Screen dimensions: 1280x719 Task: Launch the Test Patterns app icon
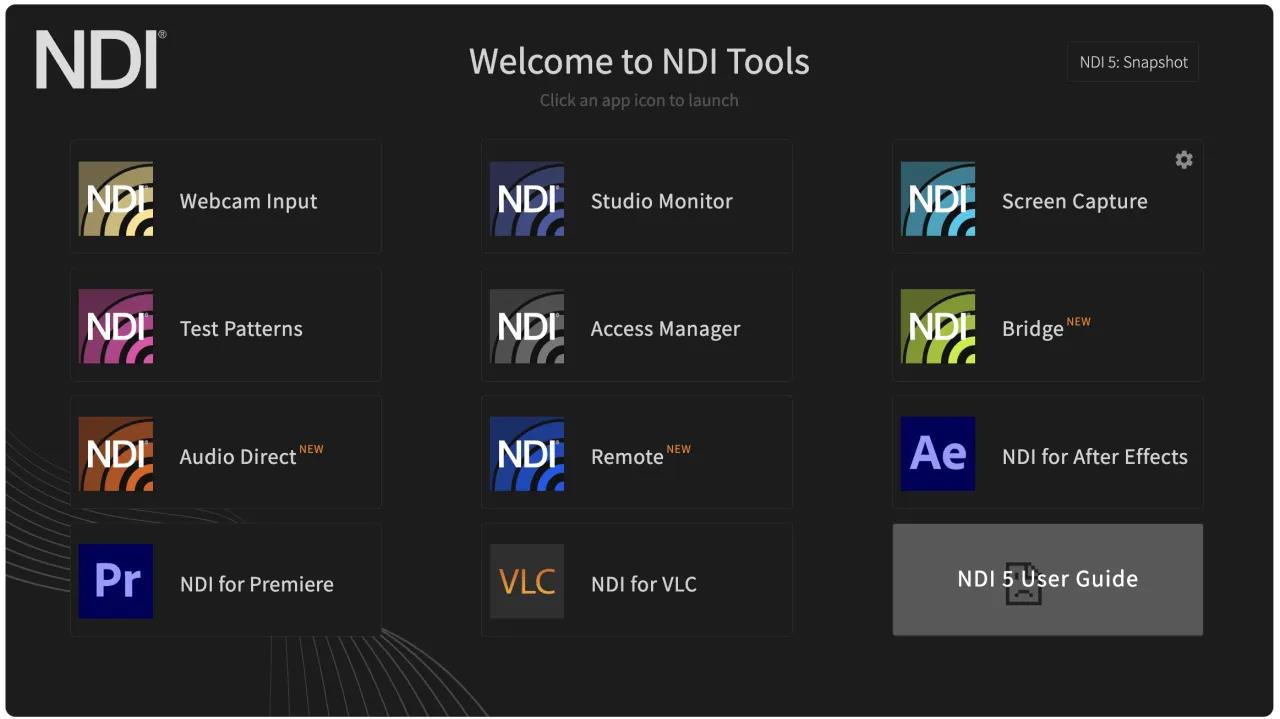116,327
